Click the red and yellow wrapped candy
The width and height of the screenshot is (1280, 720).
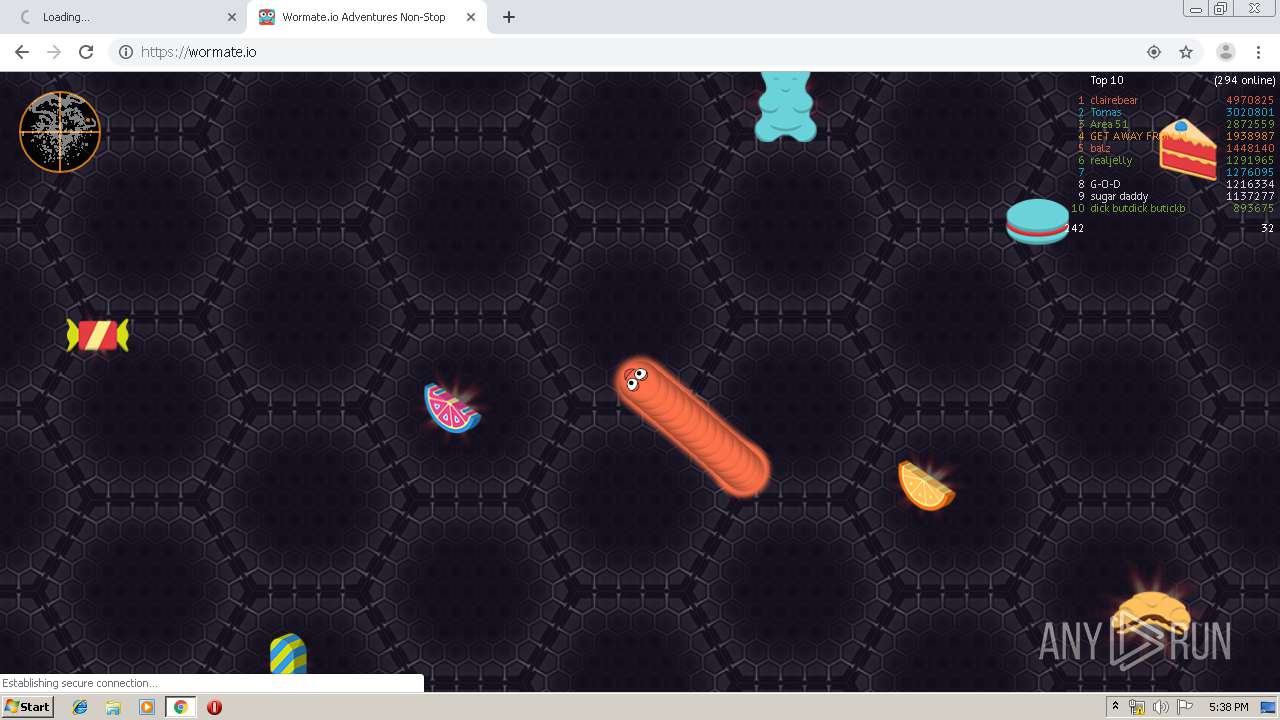(98, 335)
